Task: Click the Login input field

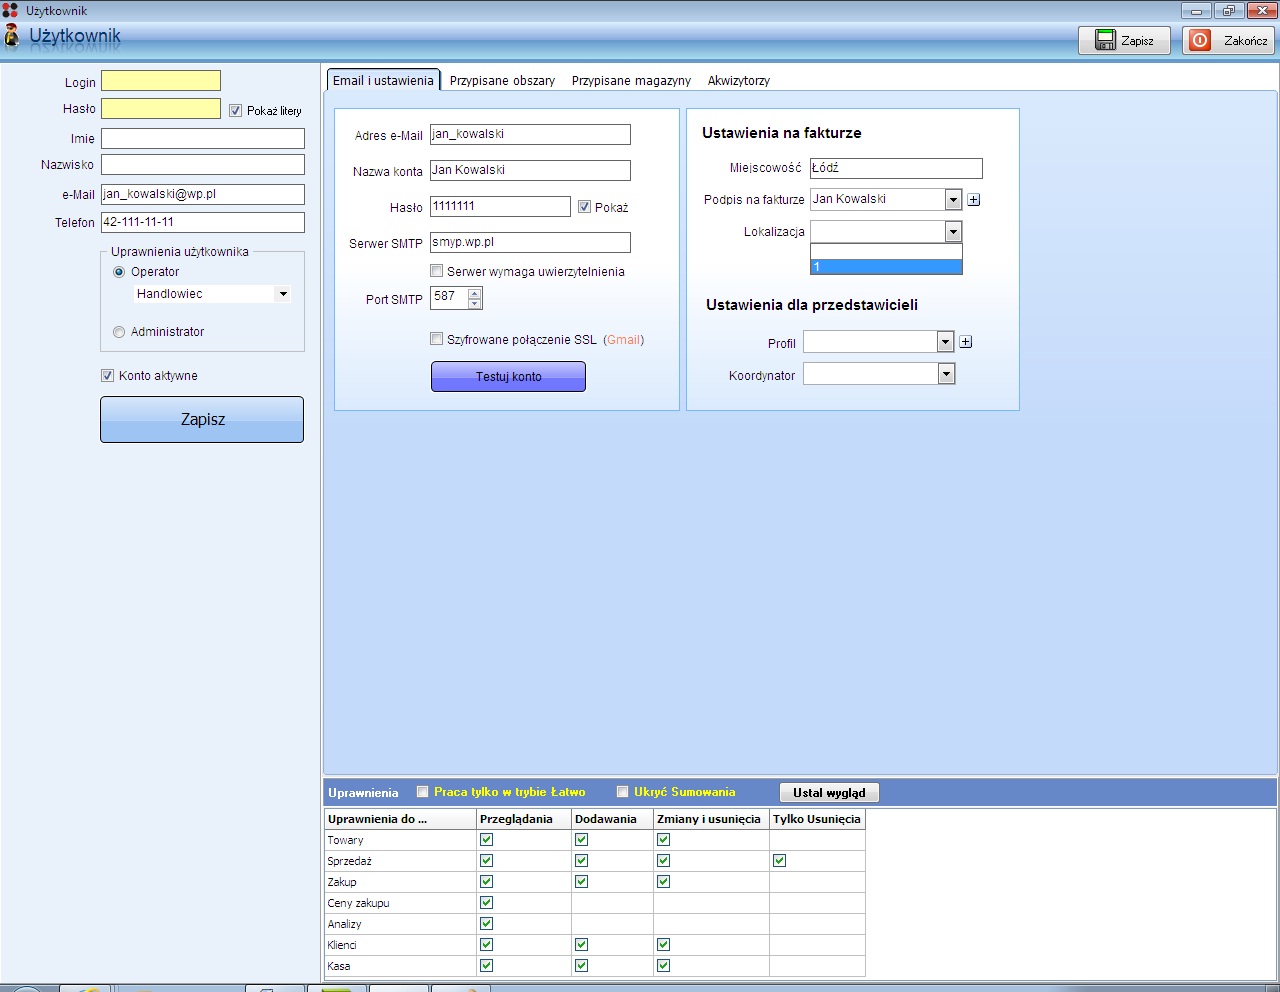Action: point(161,81)
